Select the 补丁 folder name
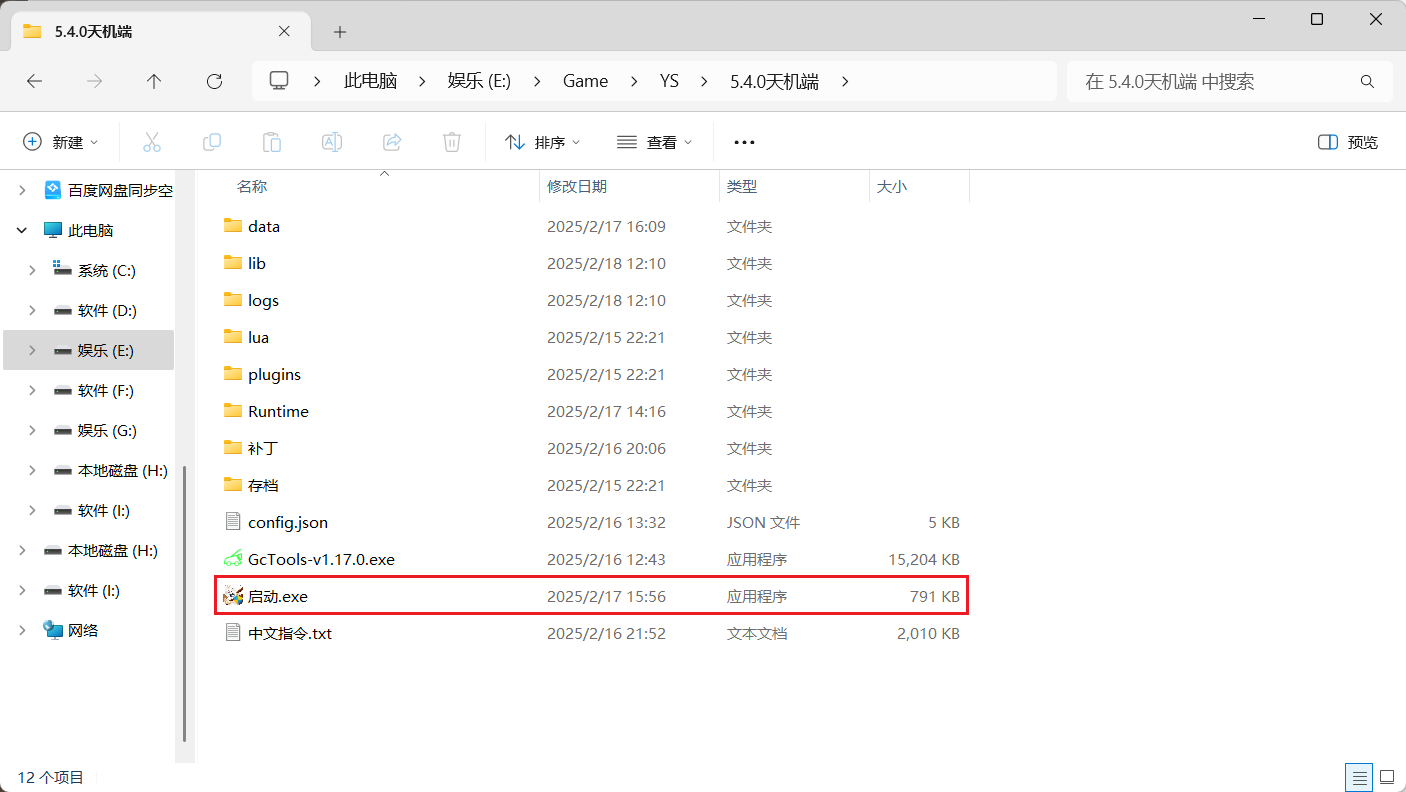This screenshot has height=792, width=1406. pyautogui.click(x=262, y=448)
